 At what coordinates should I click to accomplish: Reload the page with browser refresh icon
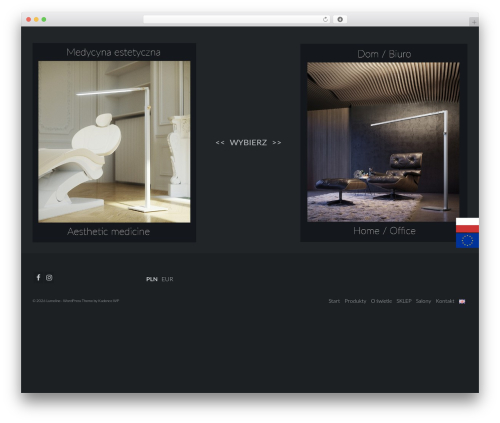pos(325,19)
